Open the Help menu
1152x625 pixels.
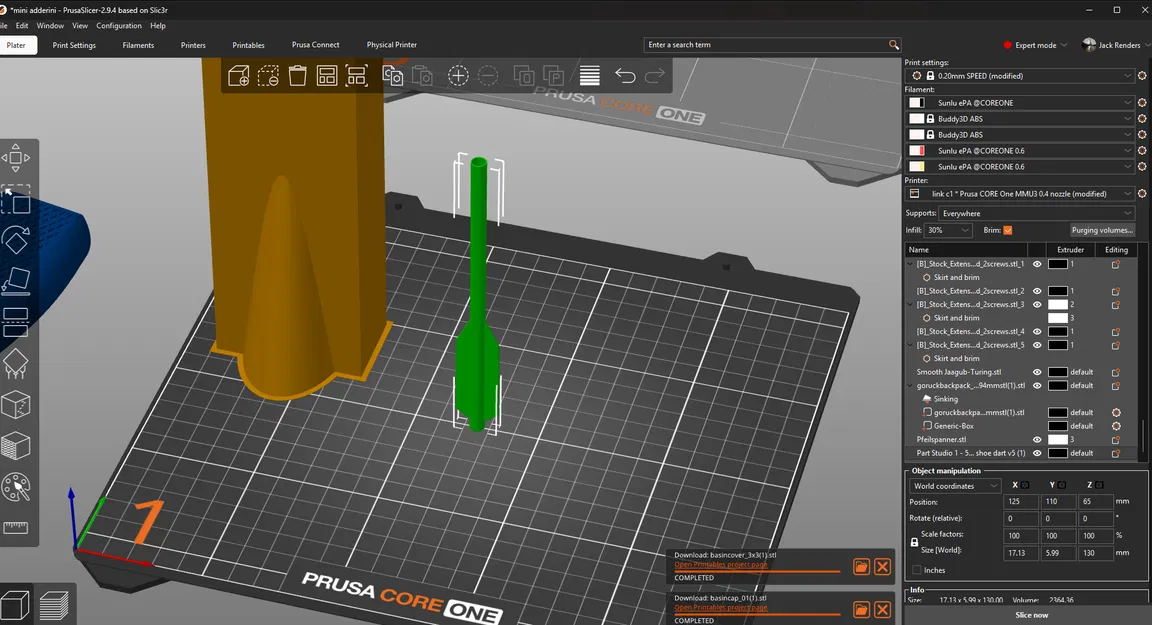click(158, 26)
